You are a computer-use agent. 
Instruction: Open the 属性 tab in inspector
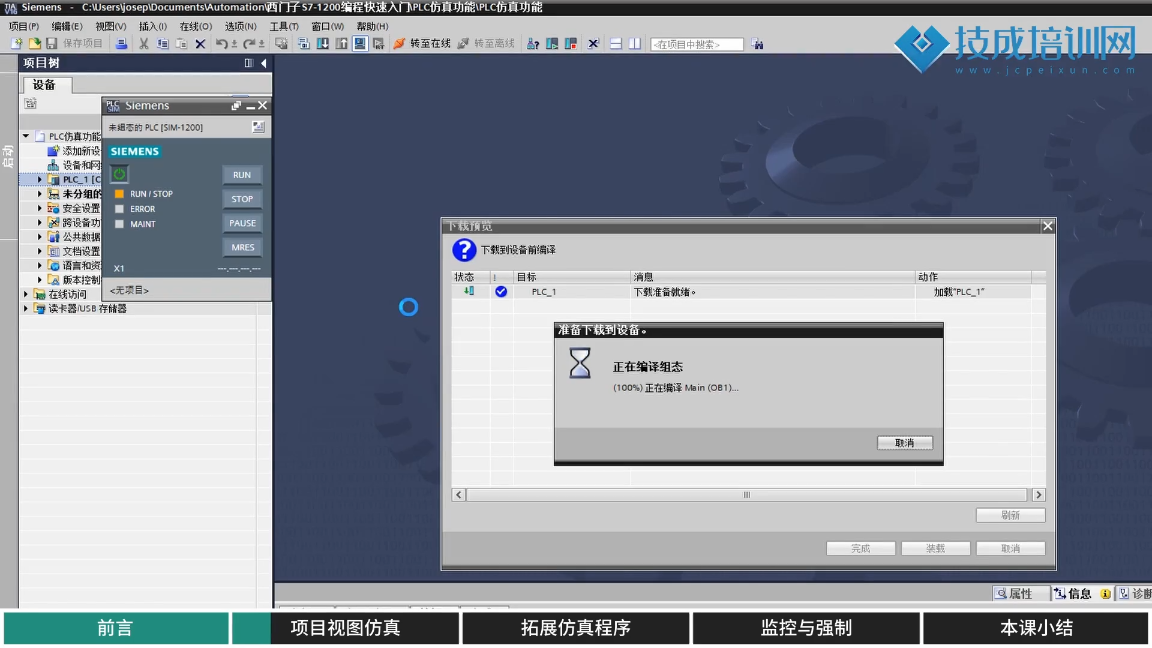[x=1020, y=594]
